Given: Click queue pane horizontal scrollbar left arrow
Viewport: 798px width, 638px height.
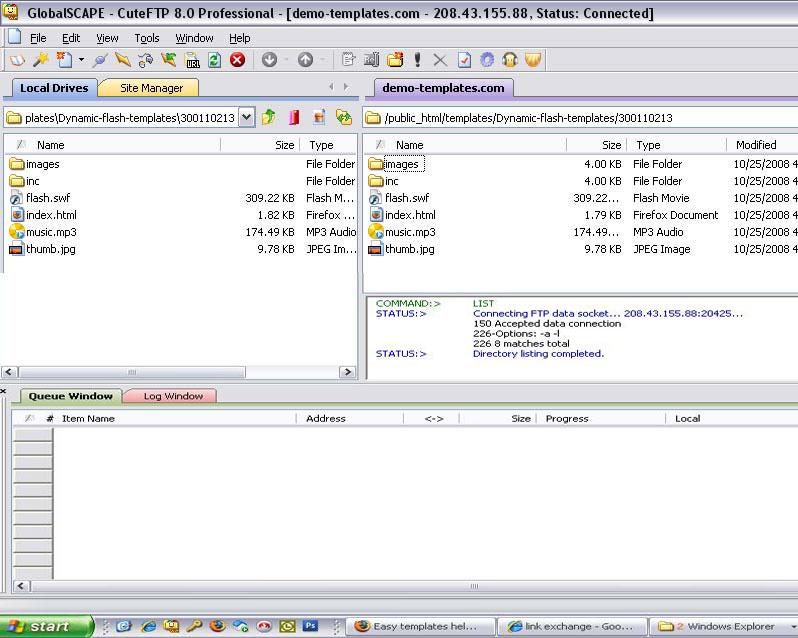Looking at the screenshot, I should click(x=21, y=586).
